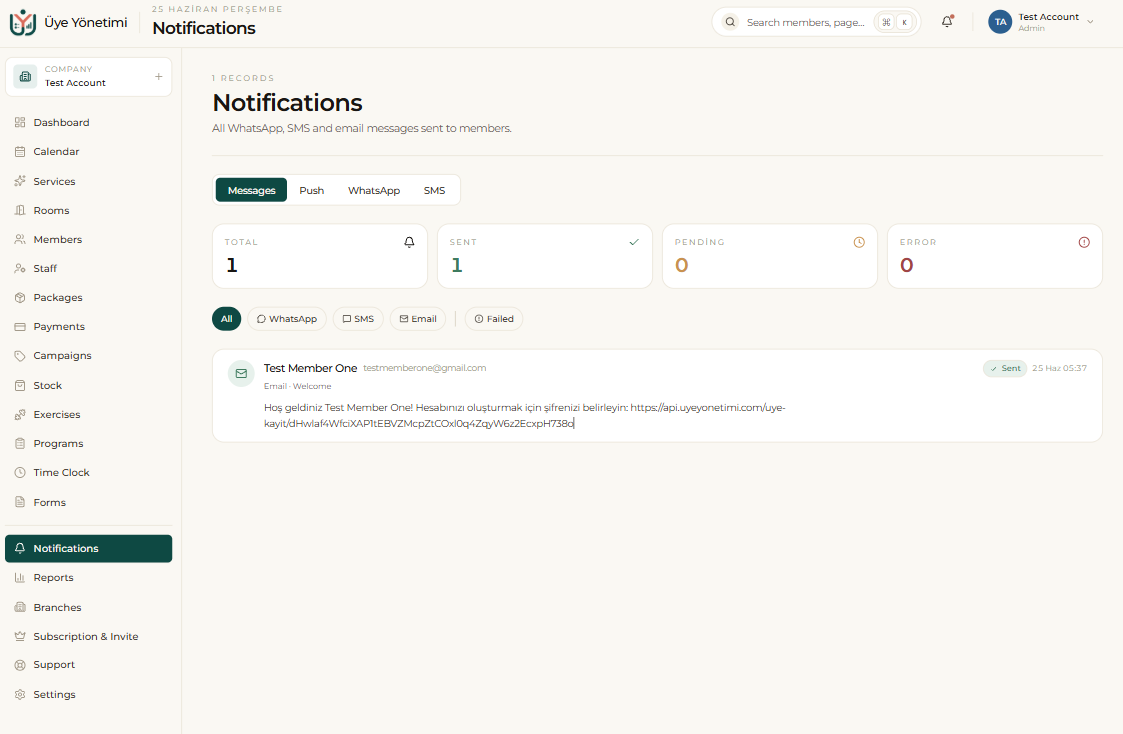Filter messages by WhatsApp chip
Screen dimensions: 1123x734
click(286, 319)
